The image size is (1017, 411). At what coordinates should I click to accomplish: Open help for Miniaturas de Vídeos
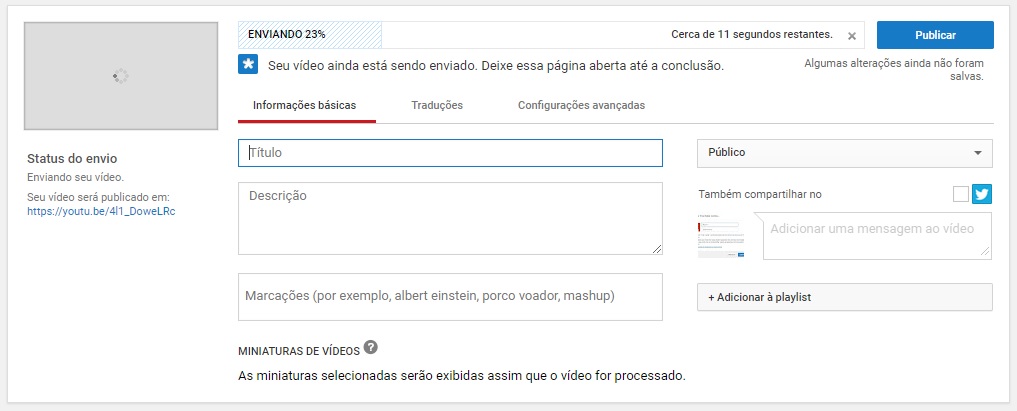point(371,348)
